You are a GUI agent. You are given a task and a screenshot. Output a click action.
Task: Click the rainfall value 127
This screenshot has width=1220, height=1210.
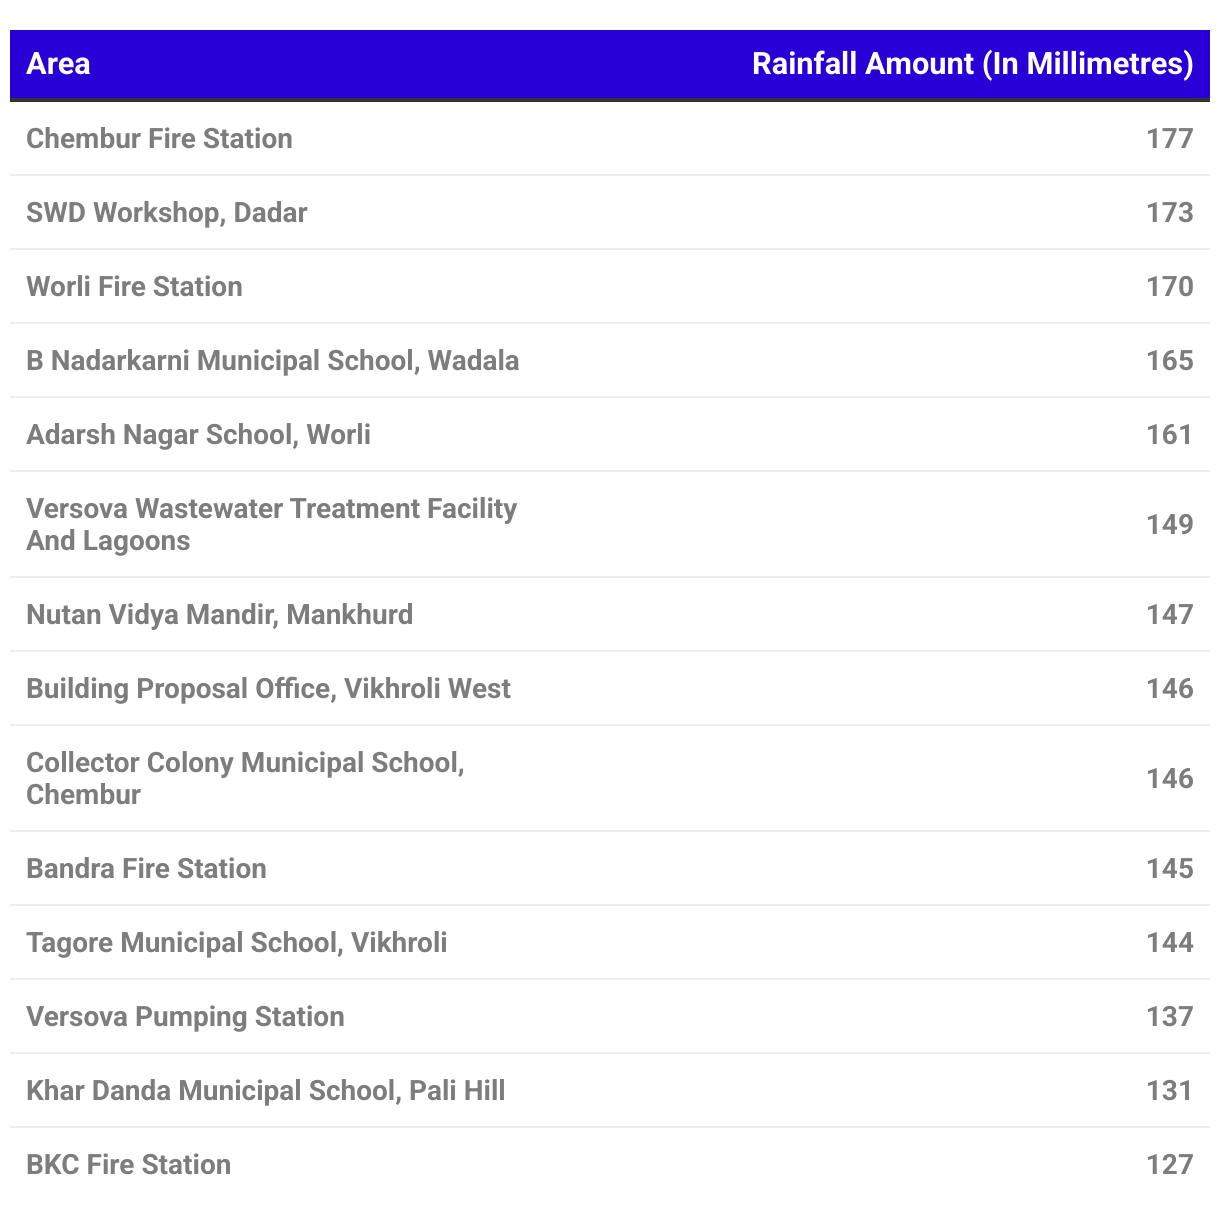(1169, 1164)
